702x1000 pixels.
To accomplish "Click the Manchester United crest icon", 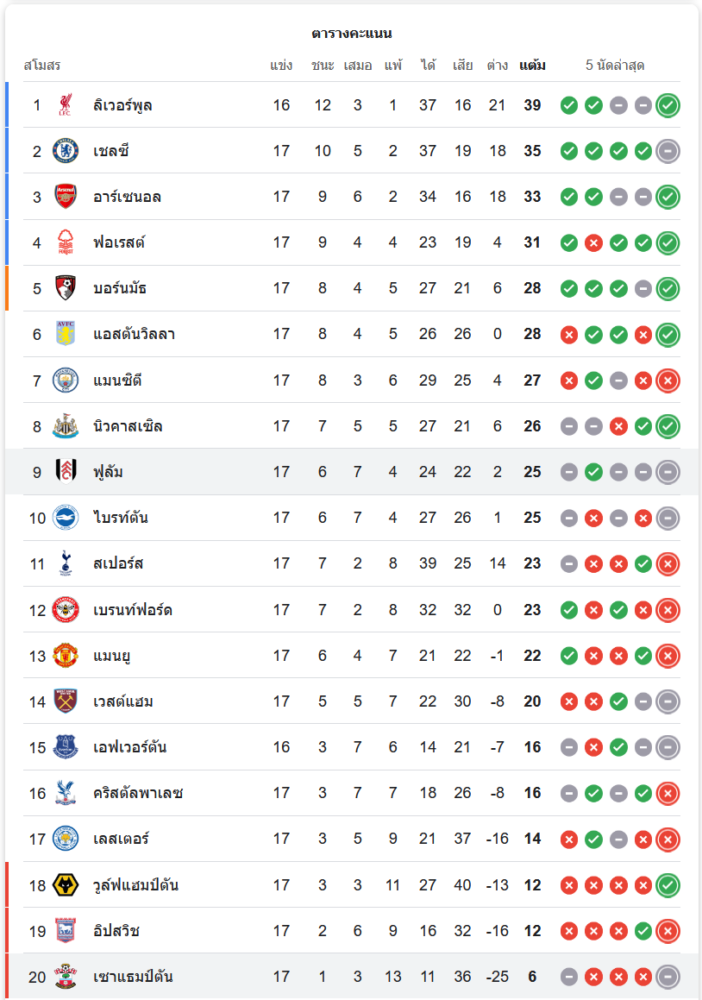I will point(66,656).
